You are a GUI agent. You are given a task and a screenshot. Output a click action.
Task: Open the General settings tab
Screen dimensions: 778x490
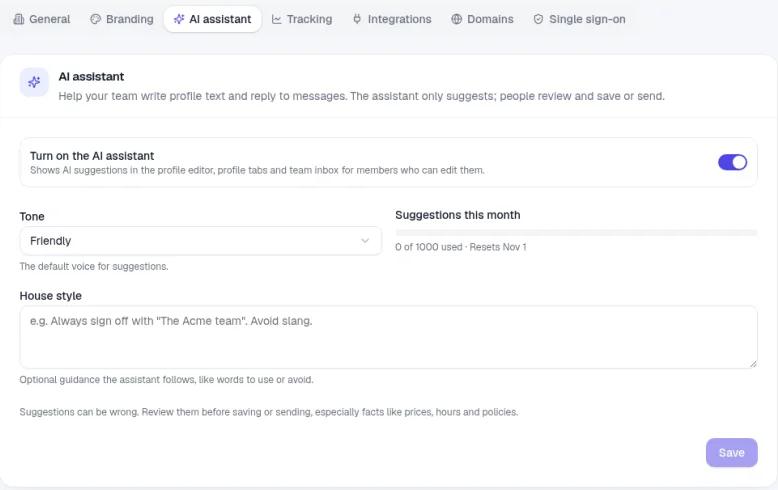[x=42, y=19]
